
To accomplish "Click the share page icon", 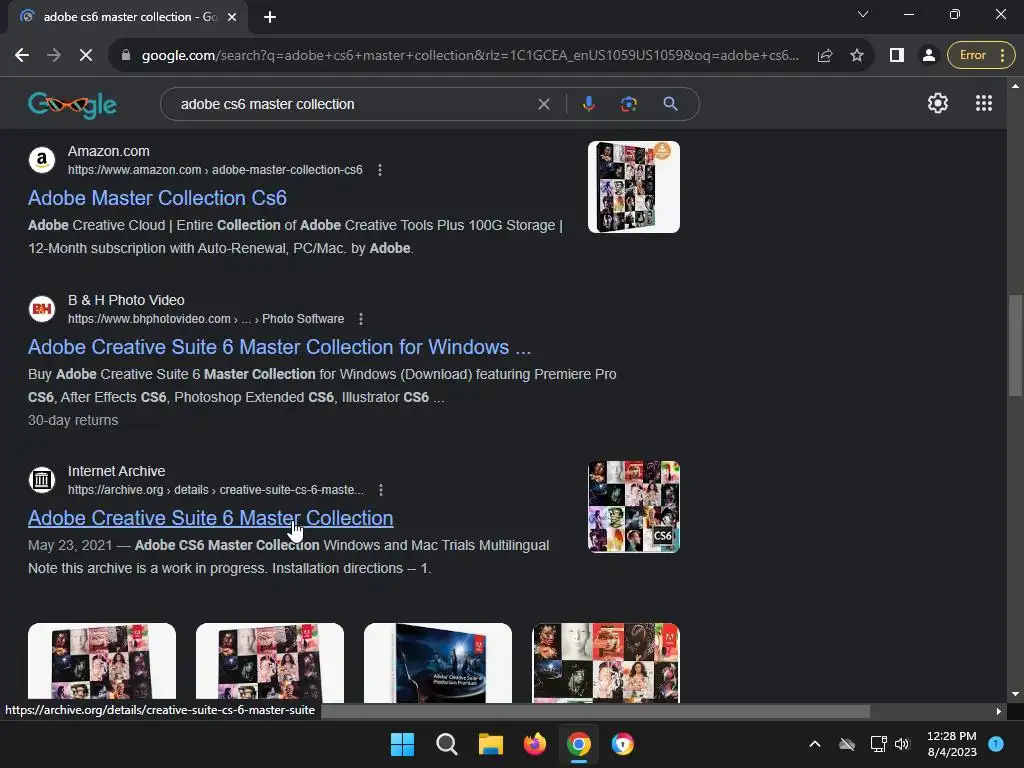I will pyautogui.click(x=825, y=56).
